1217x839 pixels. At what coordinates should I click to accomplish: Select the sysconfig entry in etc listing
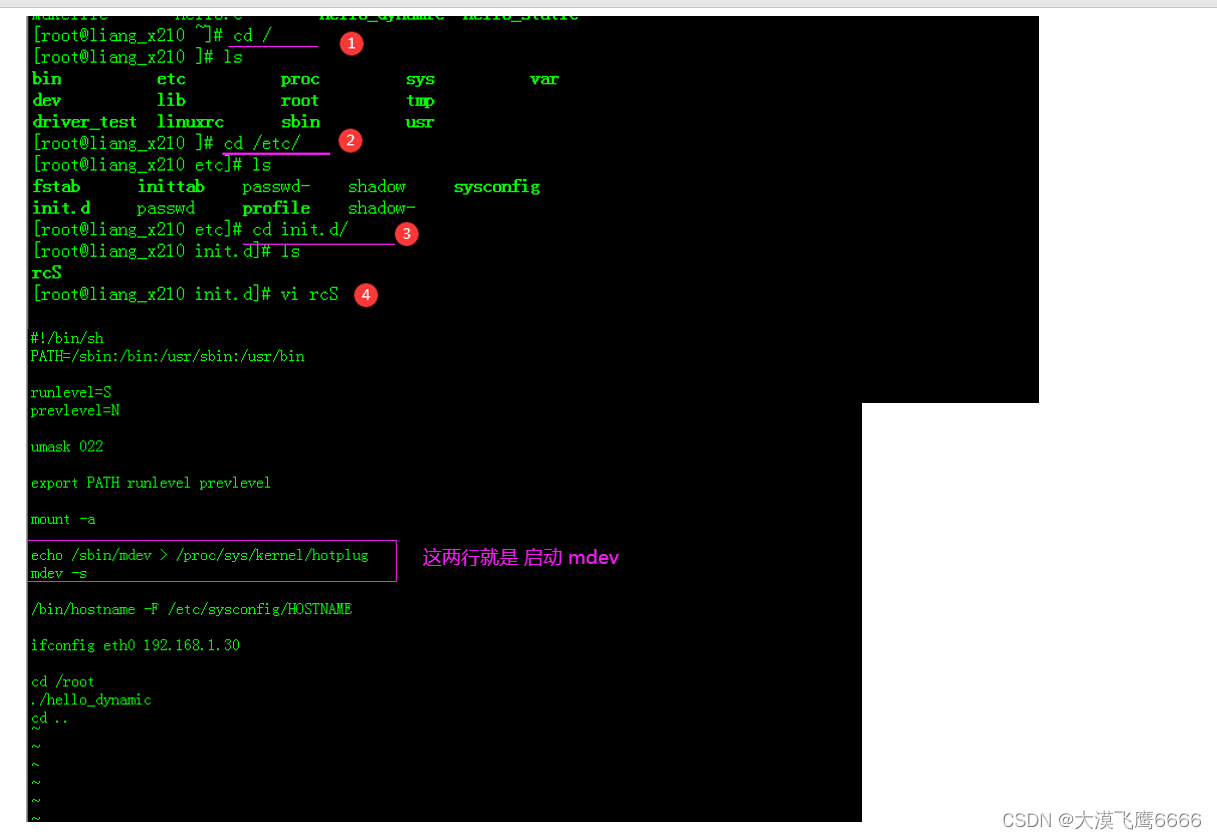496,186
